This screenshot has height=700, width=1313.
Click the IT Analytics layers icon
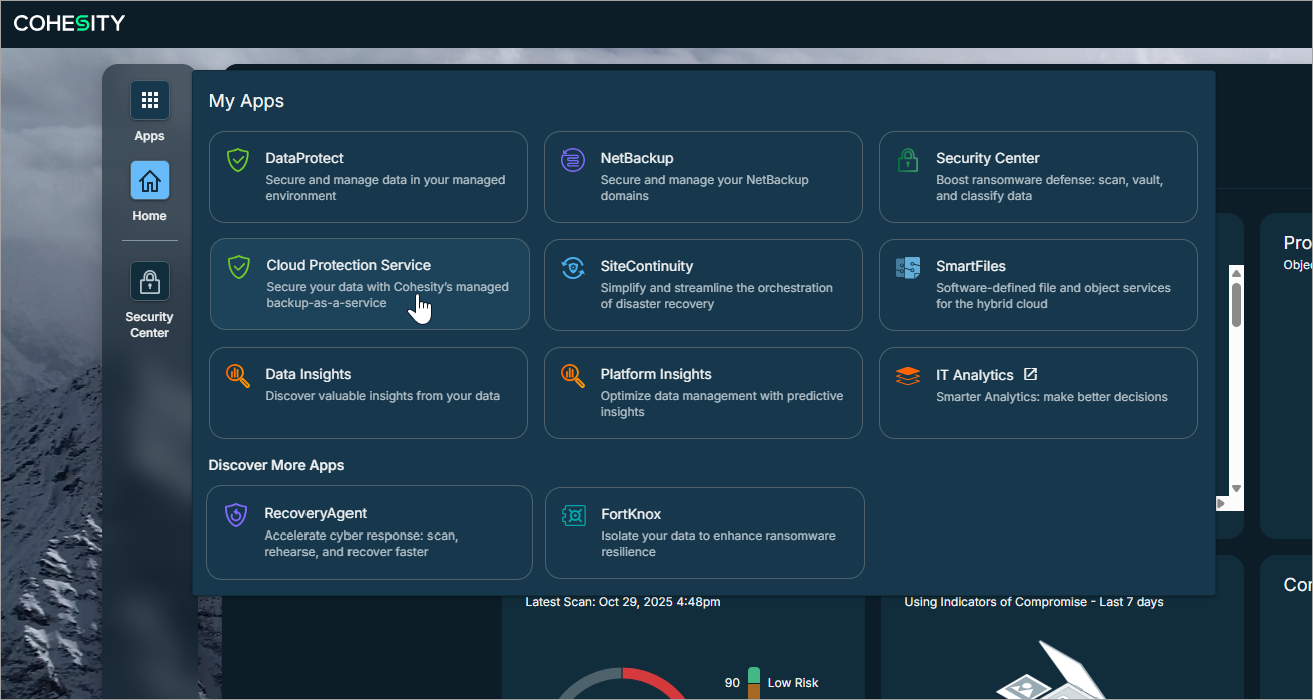coord(908,376)
